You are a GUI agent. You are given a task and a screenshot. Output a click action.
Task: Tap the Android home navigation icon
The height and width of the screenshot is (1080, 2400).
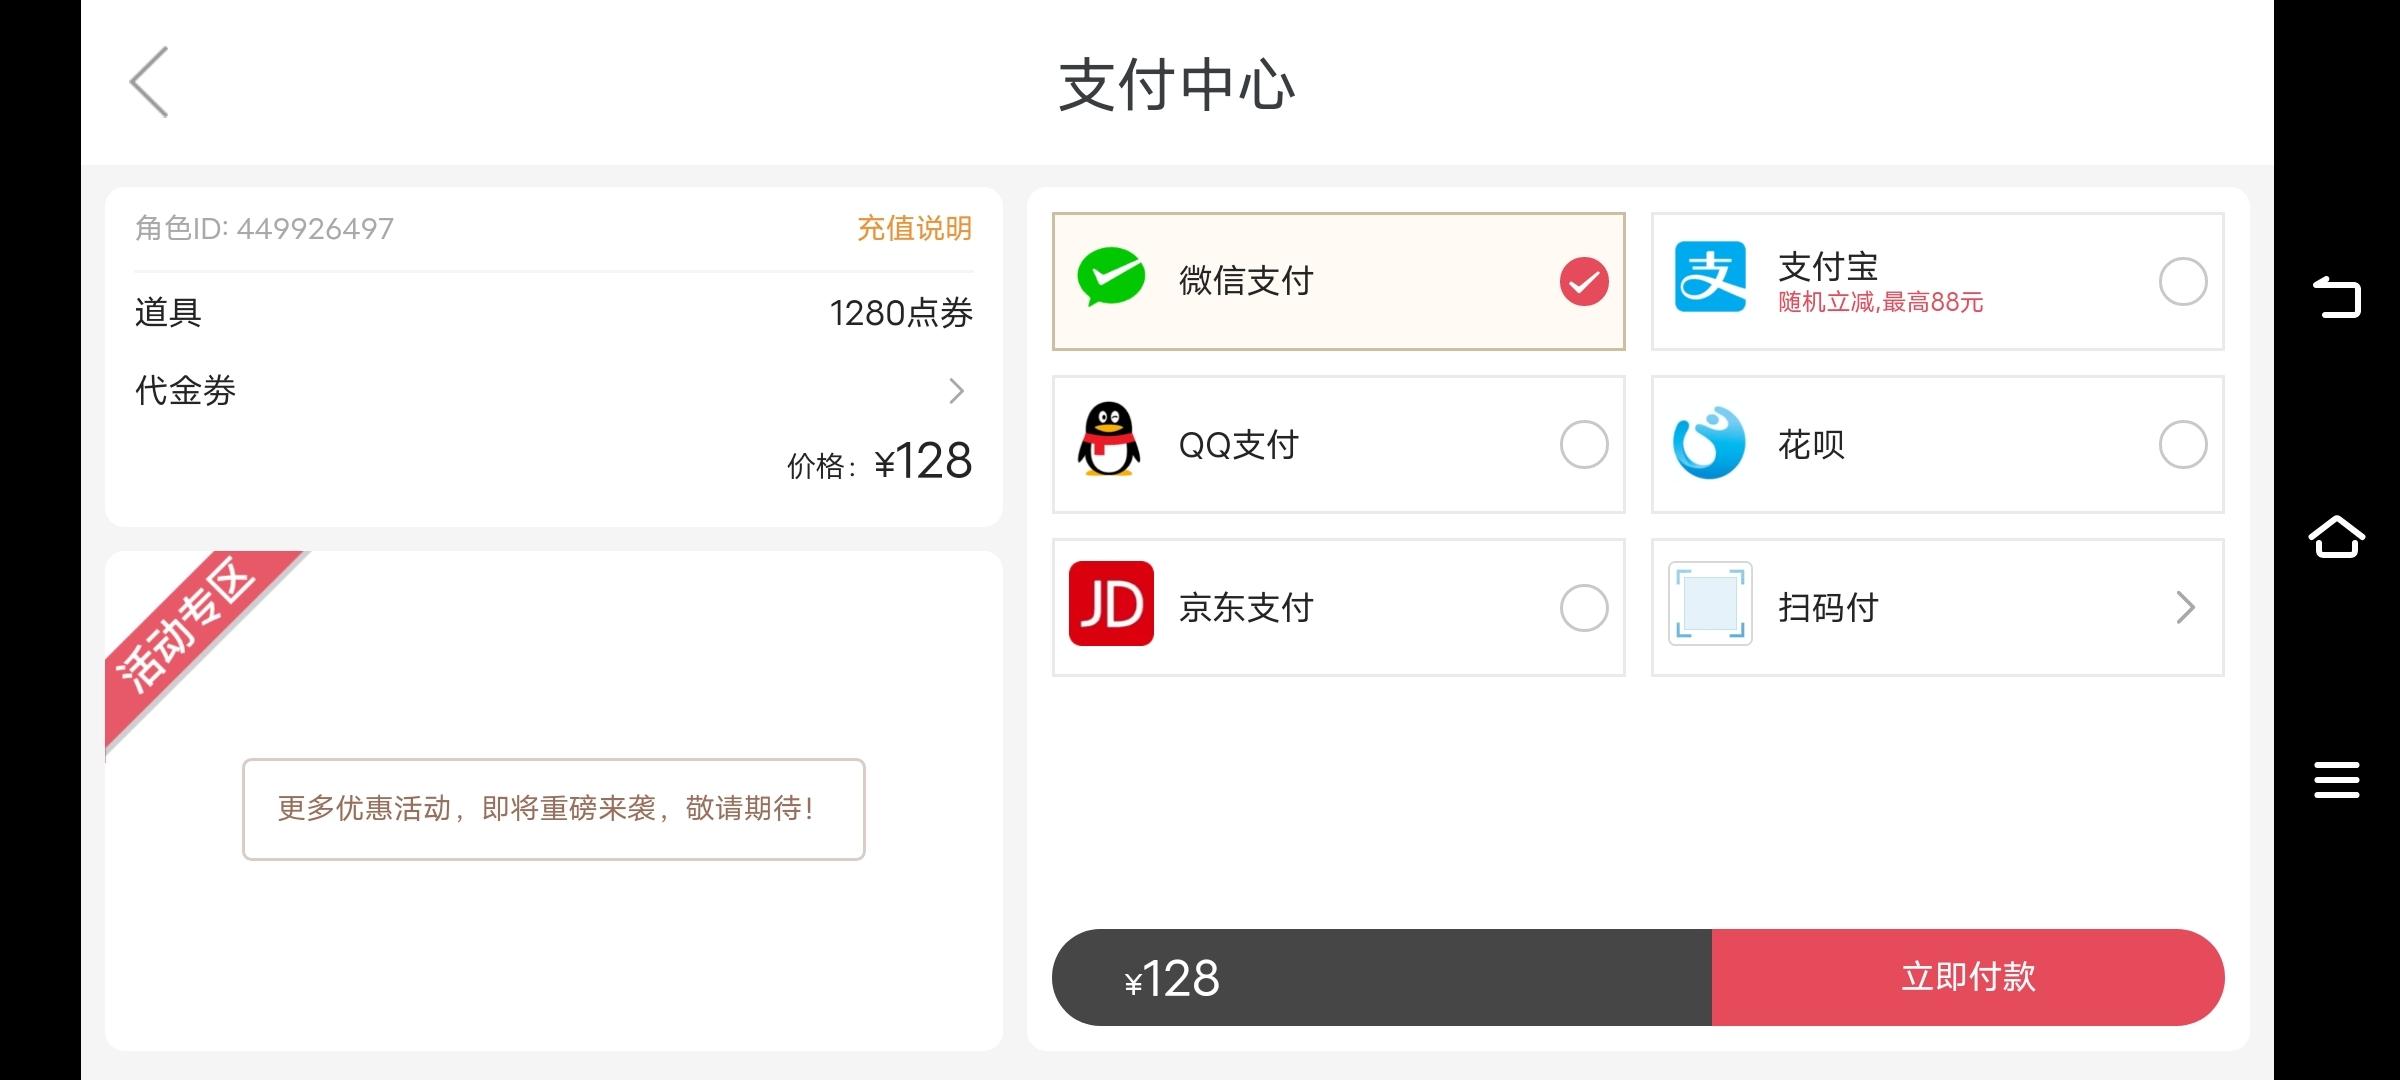tap(2336, 537)
